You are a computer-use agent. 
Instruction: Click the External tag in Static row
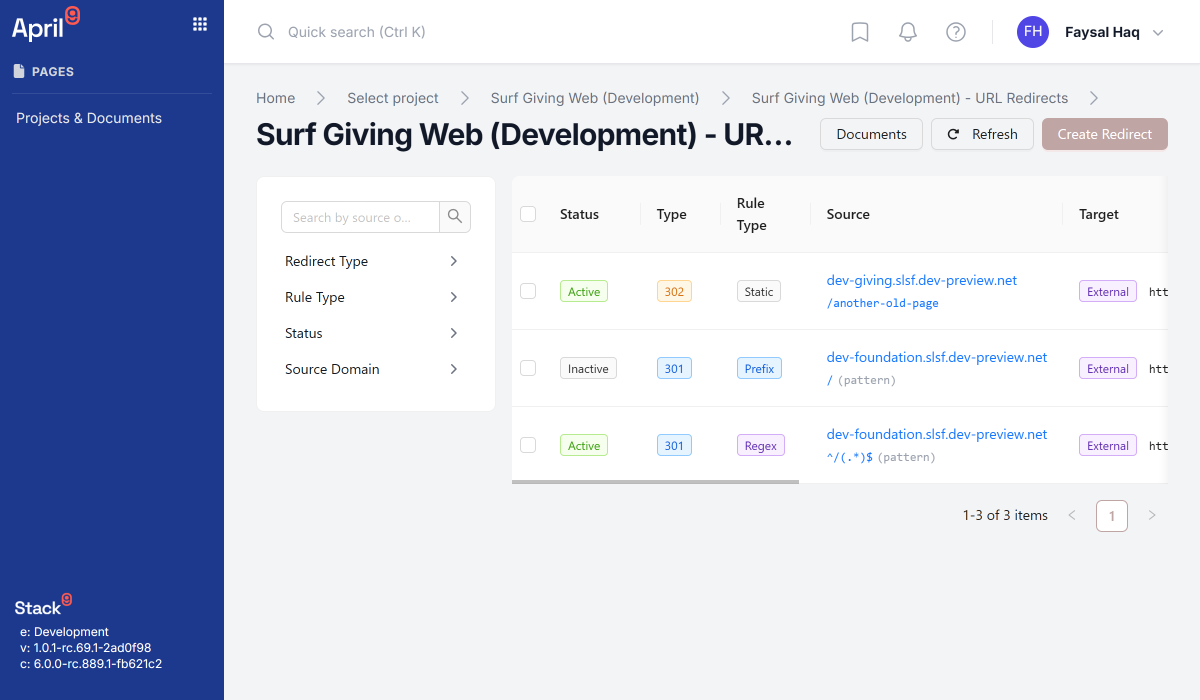[x=1108, y=292]
